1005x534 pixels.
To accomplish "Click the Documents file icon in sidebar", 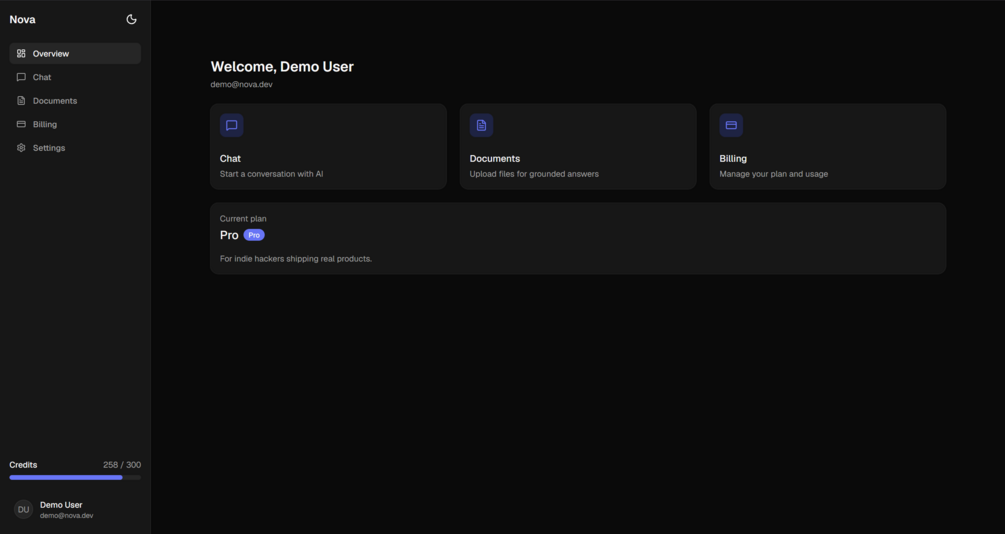I will pos(21,101).
